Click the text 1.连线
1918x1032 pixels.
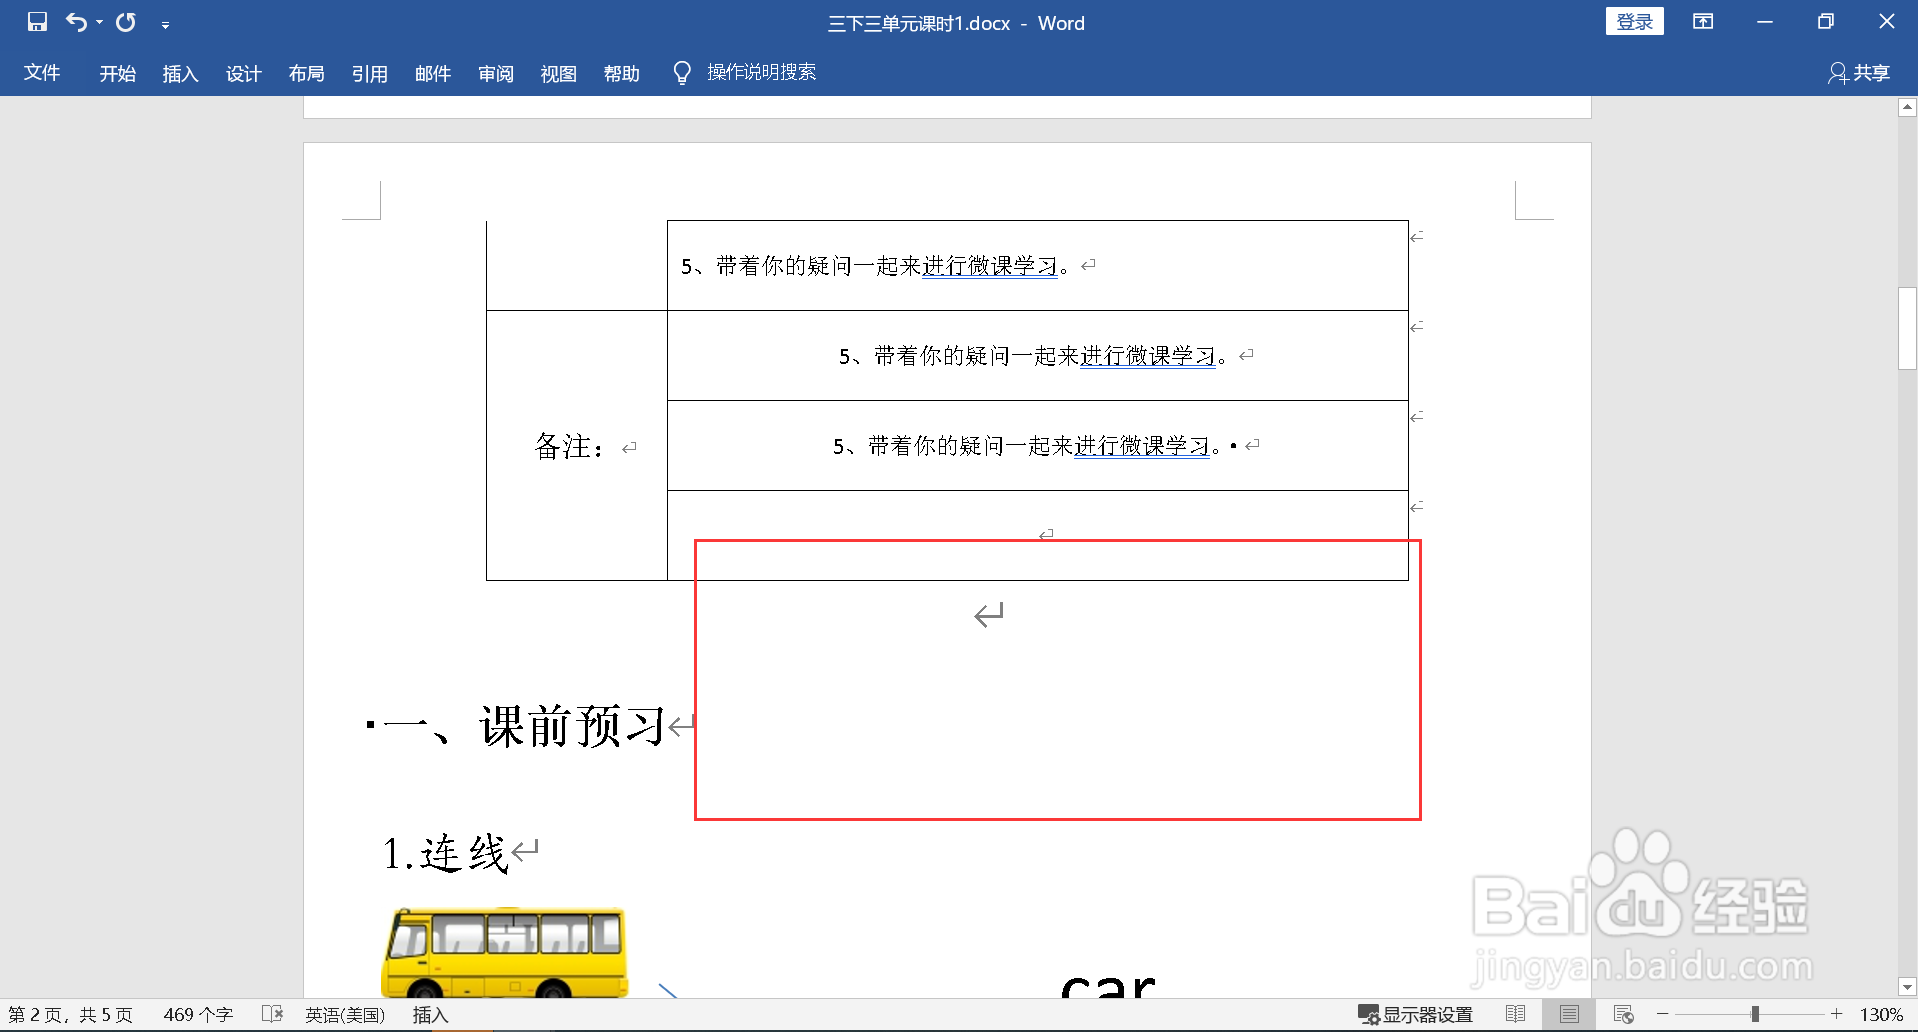(446, 854)
